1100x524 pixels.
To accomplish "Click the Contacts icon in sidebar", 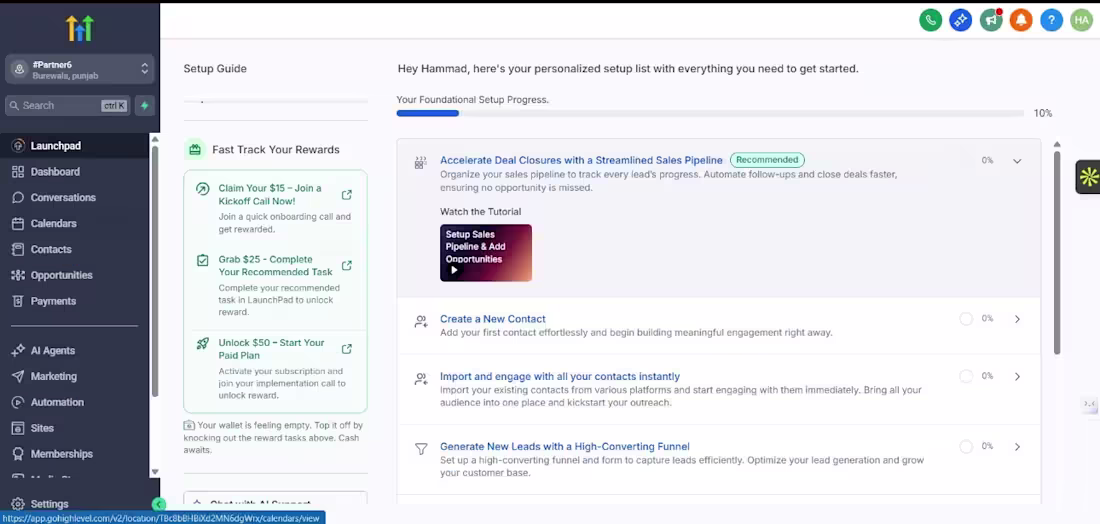I will pos(18,249).
